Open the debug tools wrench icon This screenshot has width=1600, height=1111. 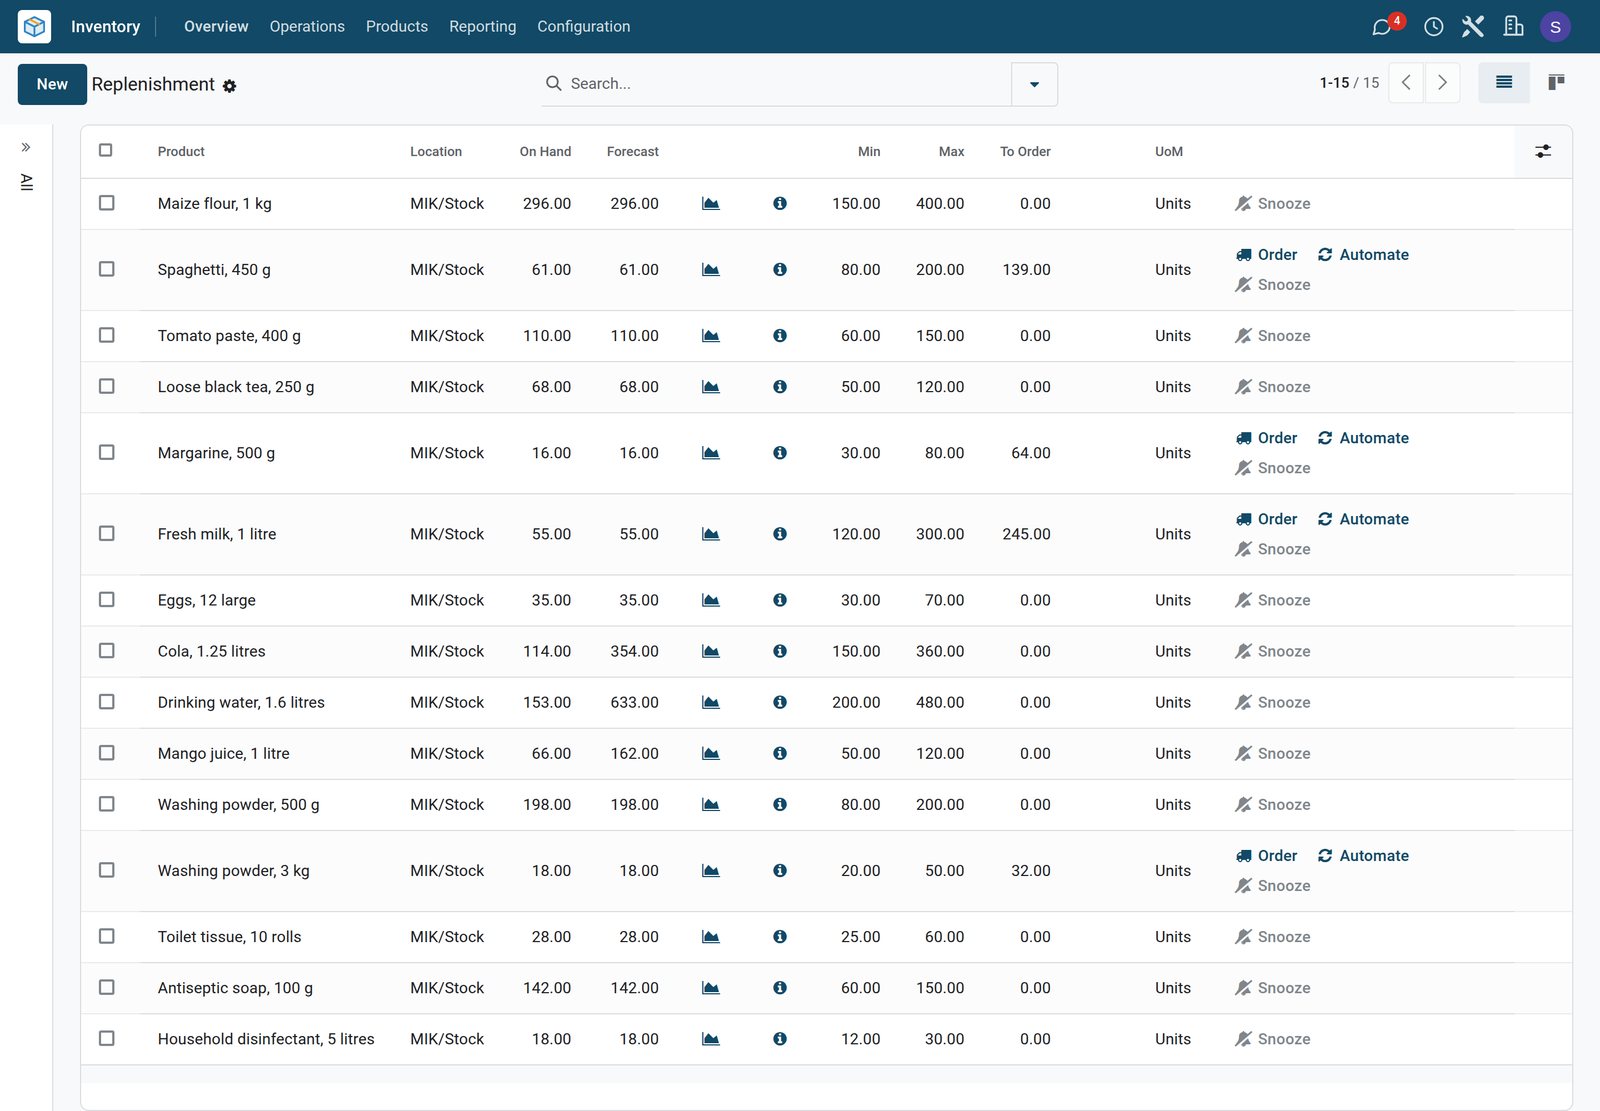point(1472,26)
